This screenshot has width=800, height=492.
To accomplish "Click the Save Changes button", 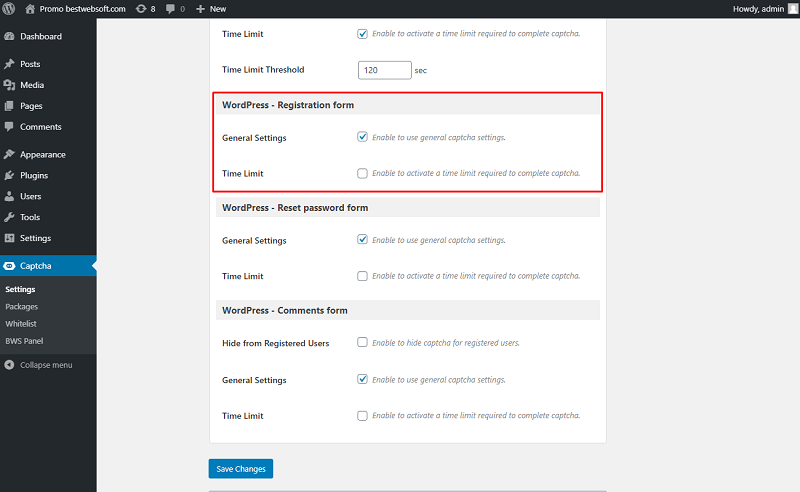I will pos(241,469).
